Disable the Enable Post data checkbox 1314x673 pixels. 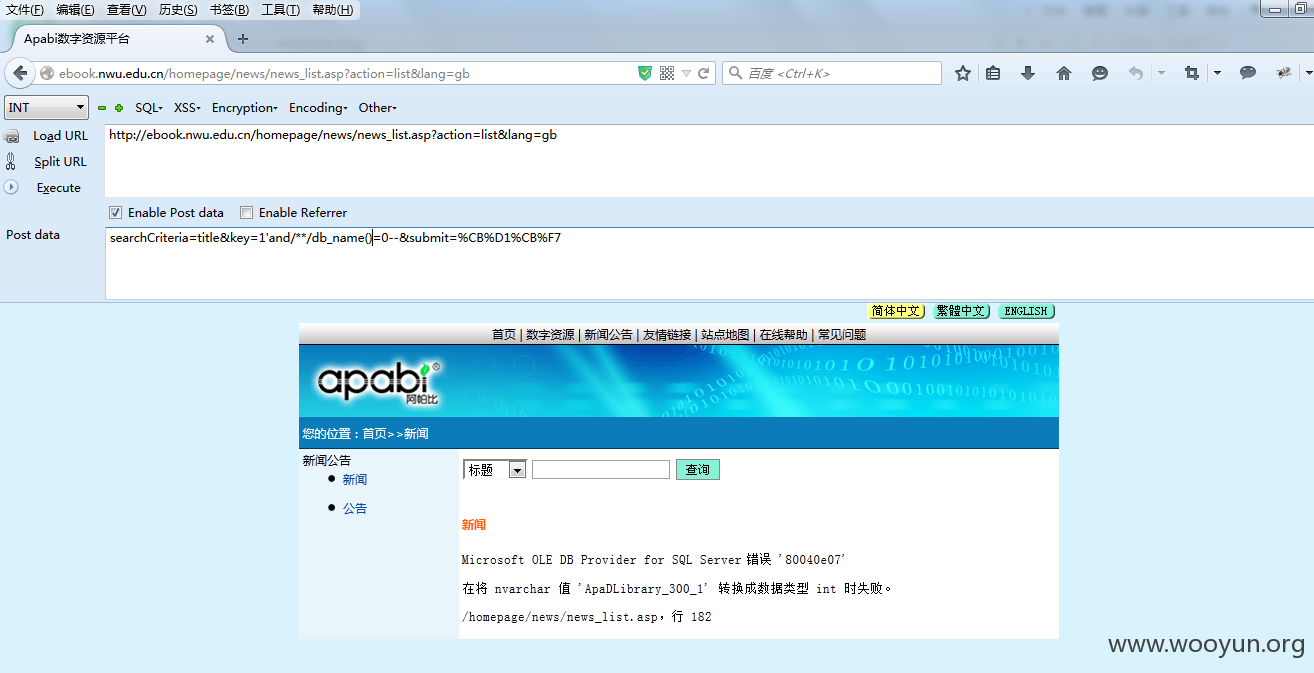click(x=115, y=212)
